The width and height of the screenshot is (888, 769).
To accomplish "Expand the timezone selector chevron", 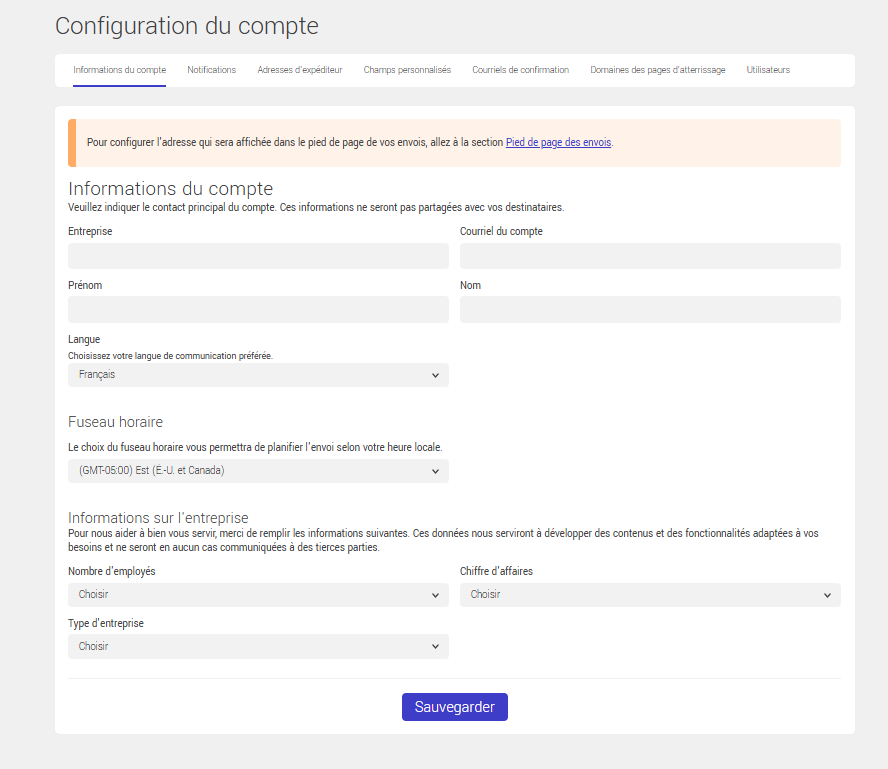I will click(x=435, y=470).
